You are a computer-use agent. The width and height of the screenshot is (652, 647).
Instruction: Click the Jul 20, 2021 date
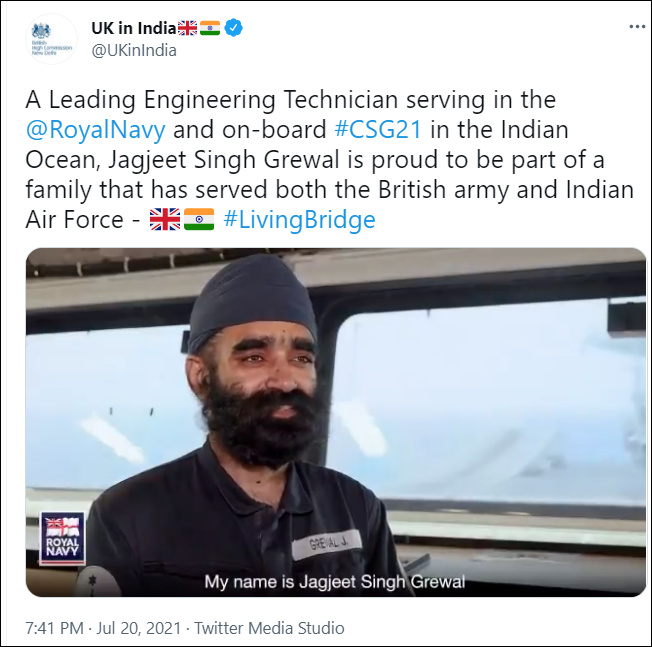[x=139, y=628]
